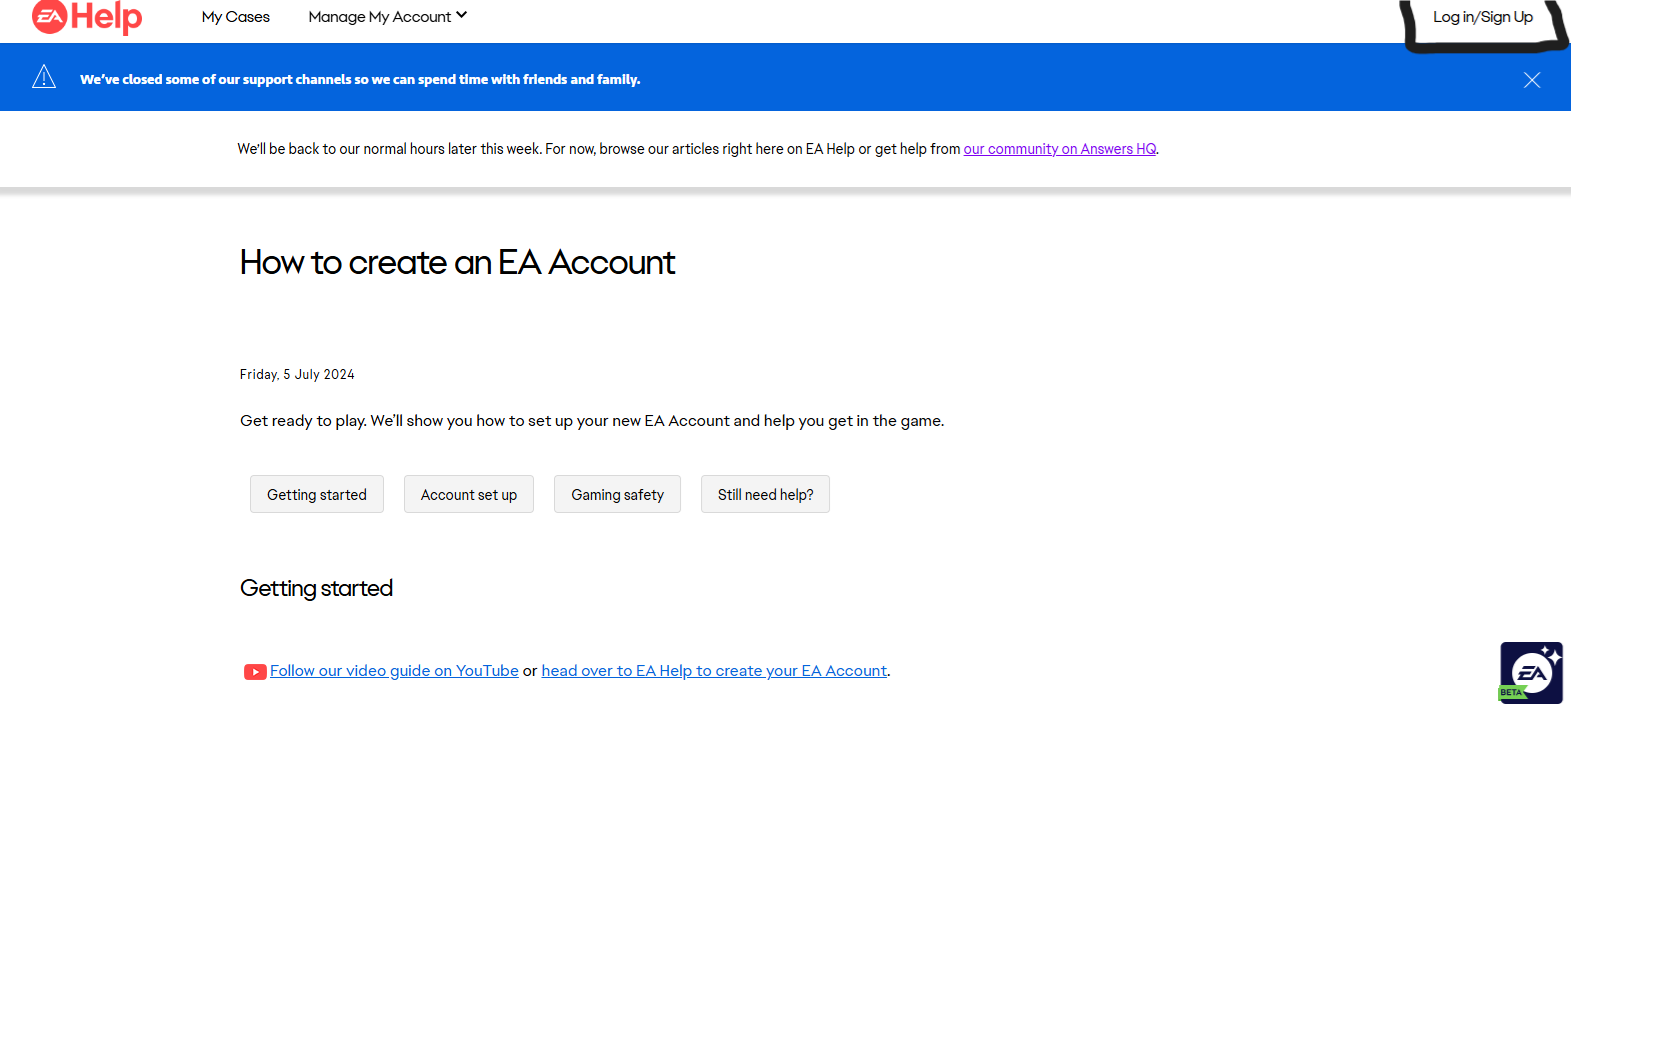Dismiss the blue support banner
The height and width of the screenshot is (1053, 1654).
tap(1532, 80)
